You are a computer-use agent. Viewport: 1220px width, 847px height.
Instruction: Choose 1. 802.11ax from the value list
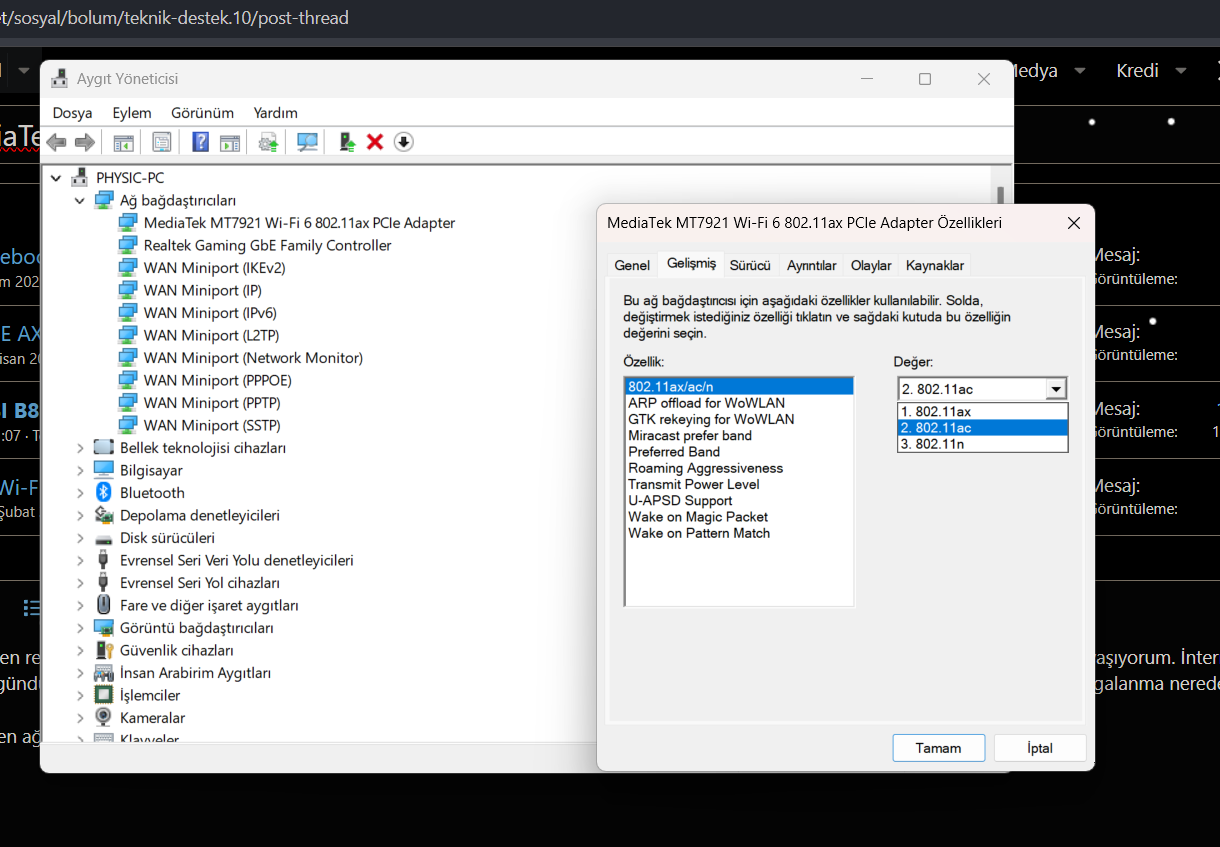(982, 411)
